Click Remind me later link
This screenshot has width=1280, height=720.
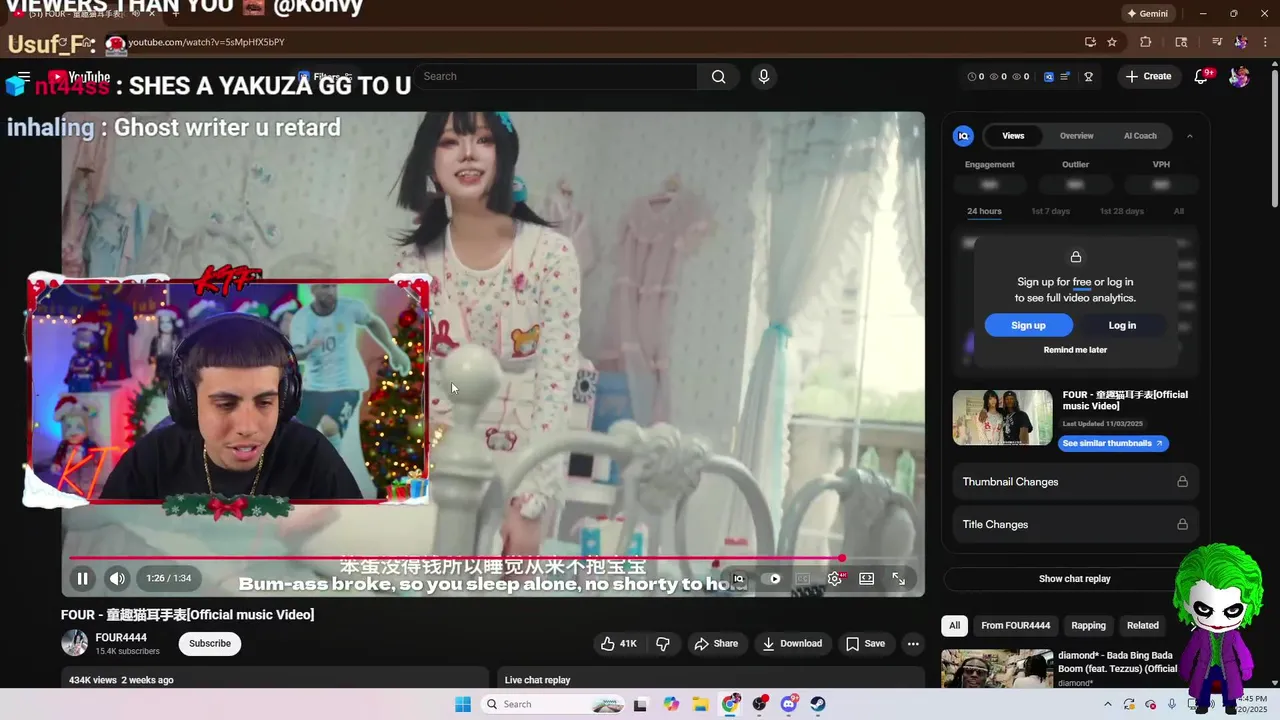pos(1075,350)
